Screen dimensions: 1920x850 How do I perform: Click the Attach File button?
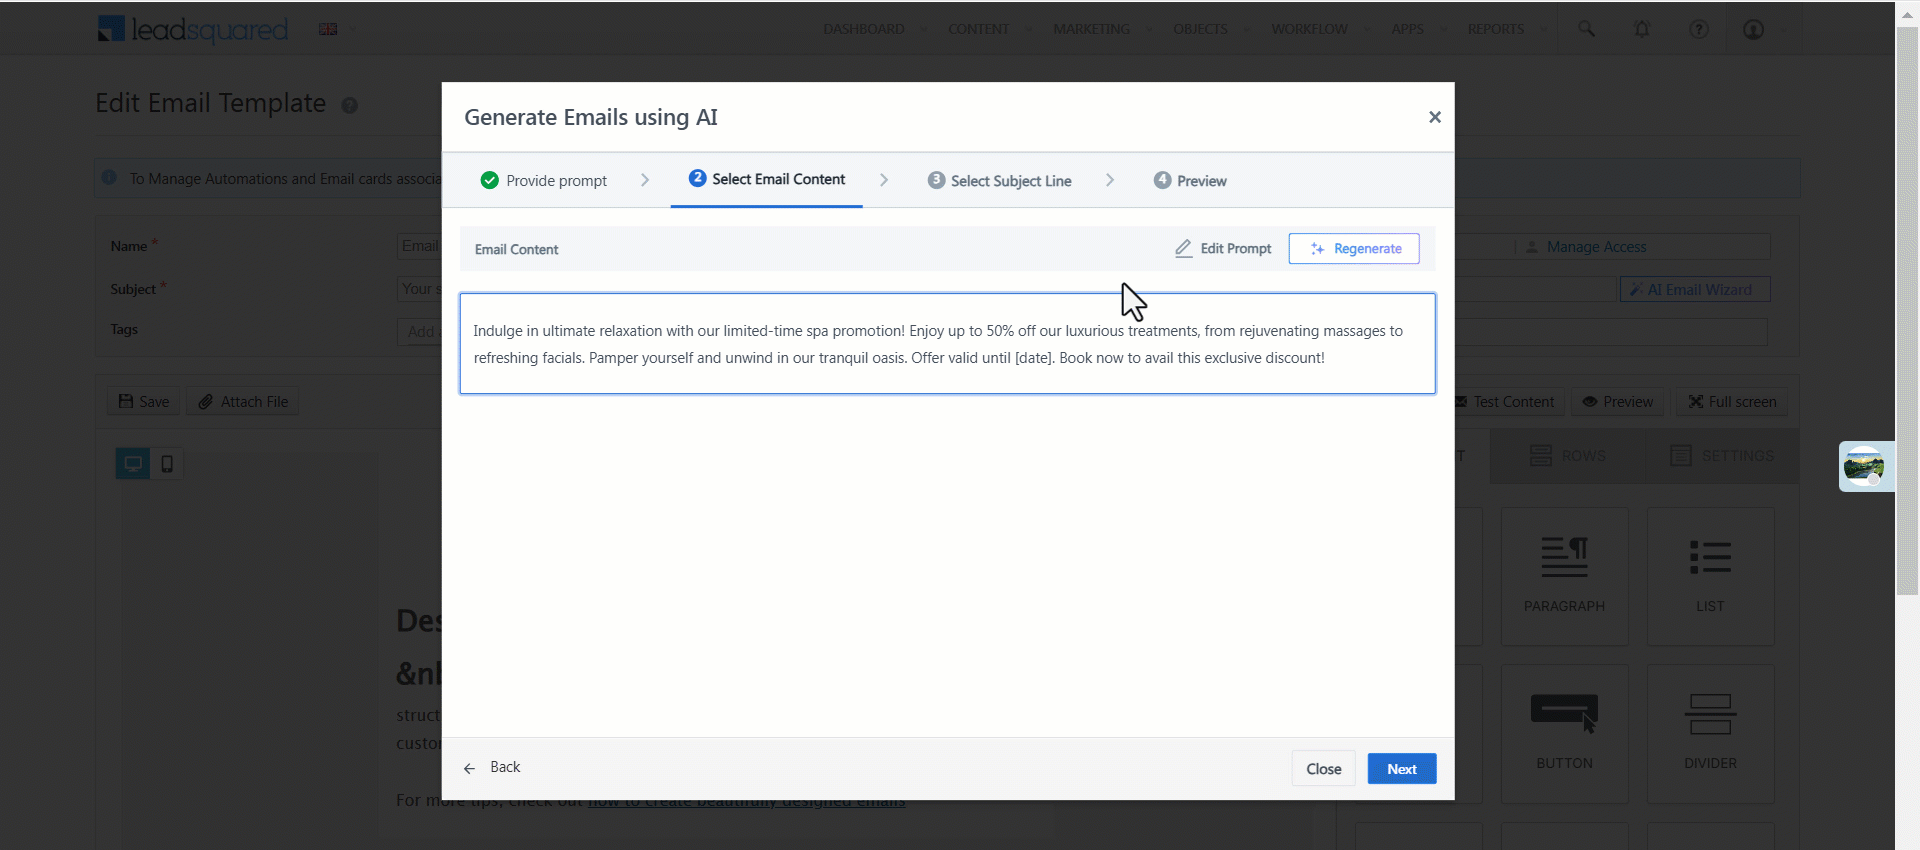243,402
